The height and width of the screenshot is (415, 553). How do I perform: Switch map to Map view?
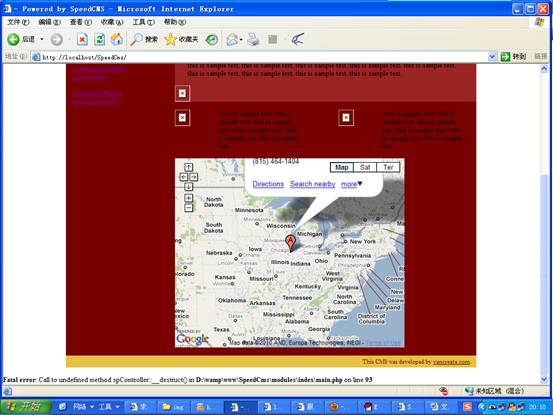(342, 167)
